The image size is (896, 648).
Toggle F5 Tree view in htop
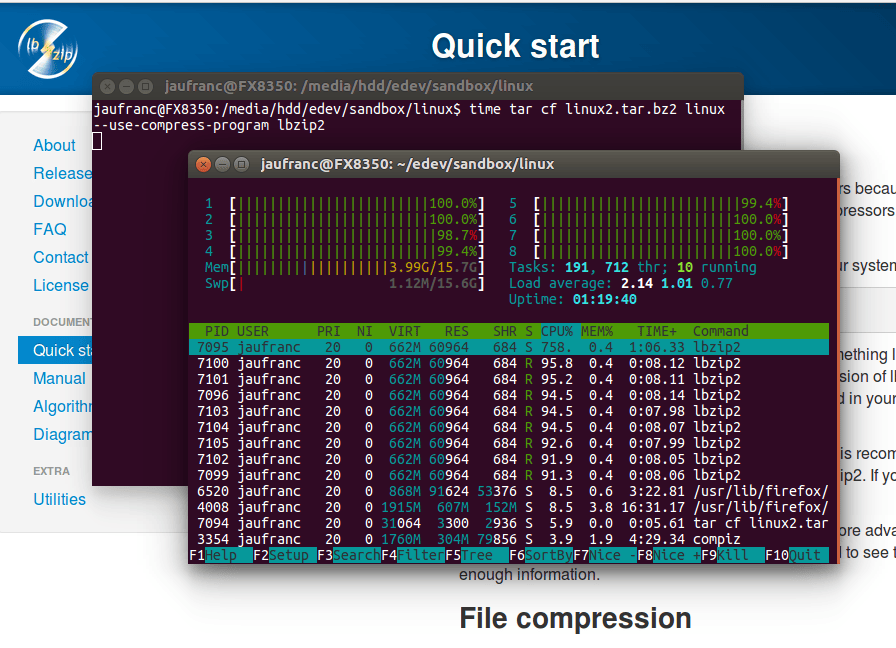tap(477, 555)
